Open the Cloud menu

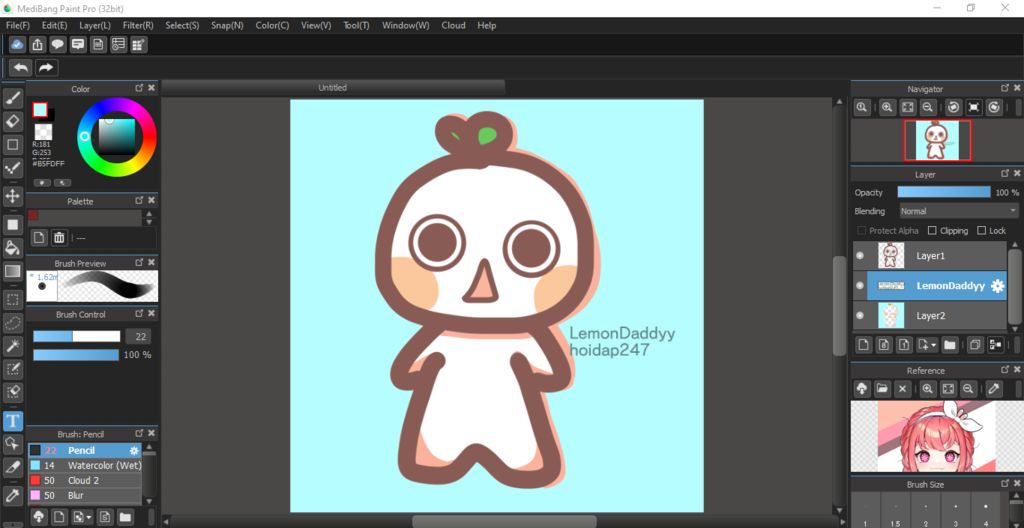click(453, 25)
